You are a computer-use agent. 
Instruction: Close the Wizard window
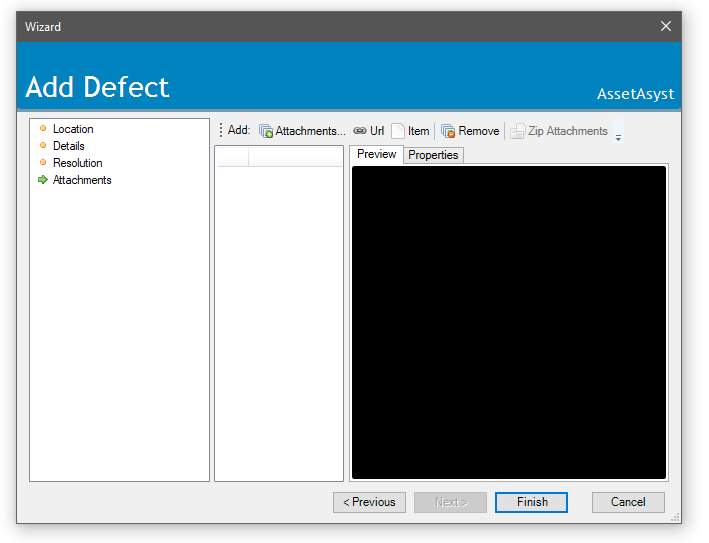coord(666,26)
